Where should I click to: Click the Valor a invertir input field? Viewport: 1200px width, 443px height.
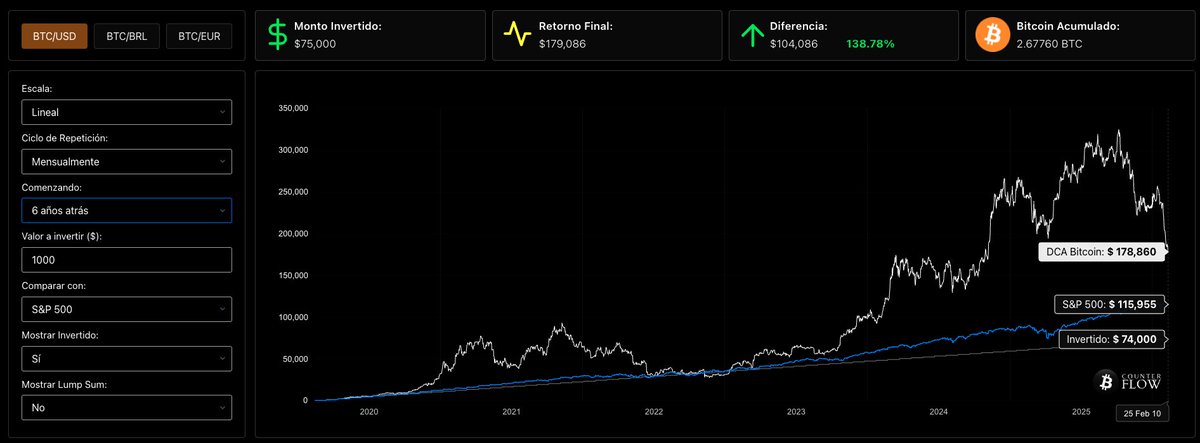pos(126,259)
